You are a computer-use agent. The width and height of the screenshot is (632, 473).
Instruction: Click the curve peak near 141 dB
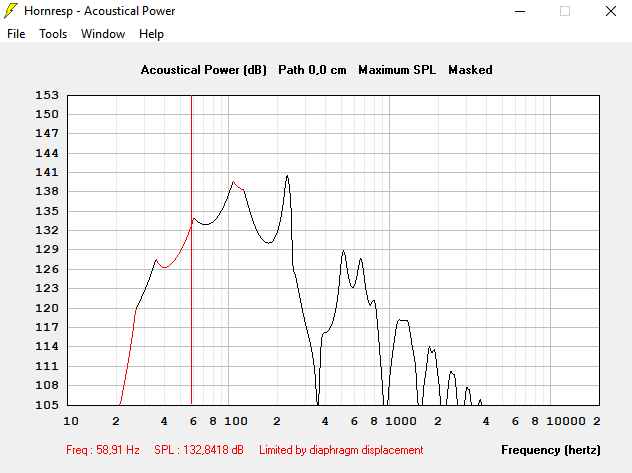287,176
